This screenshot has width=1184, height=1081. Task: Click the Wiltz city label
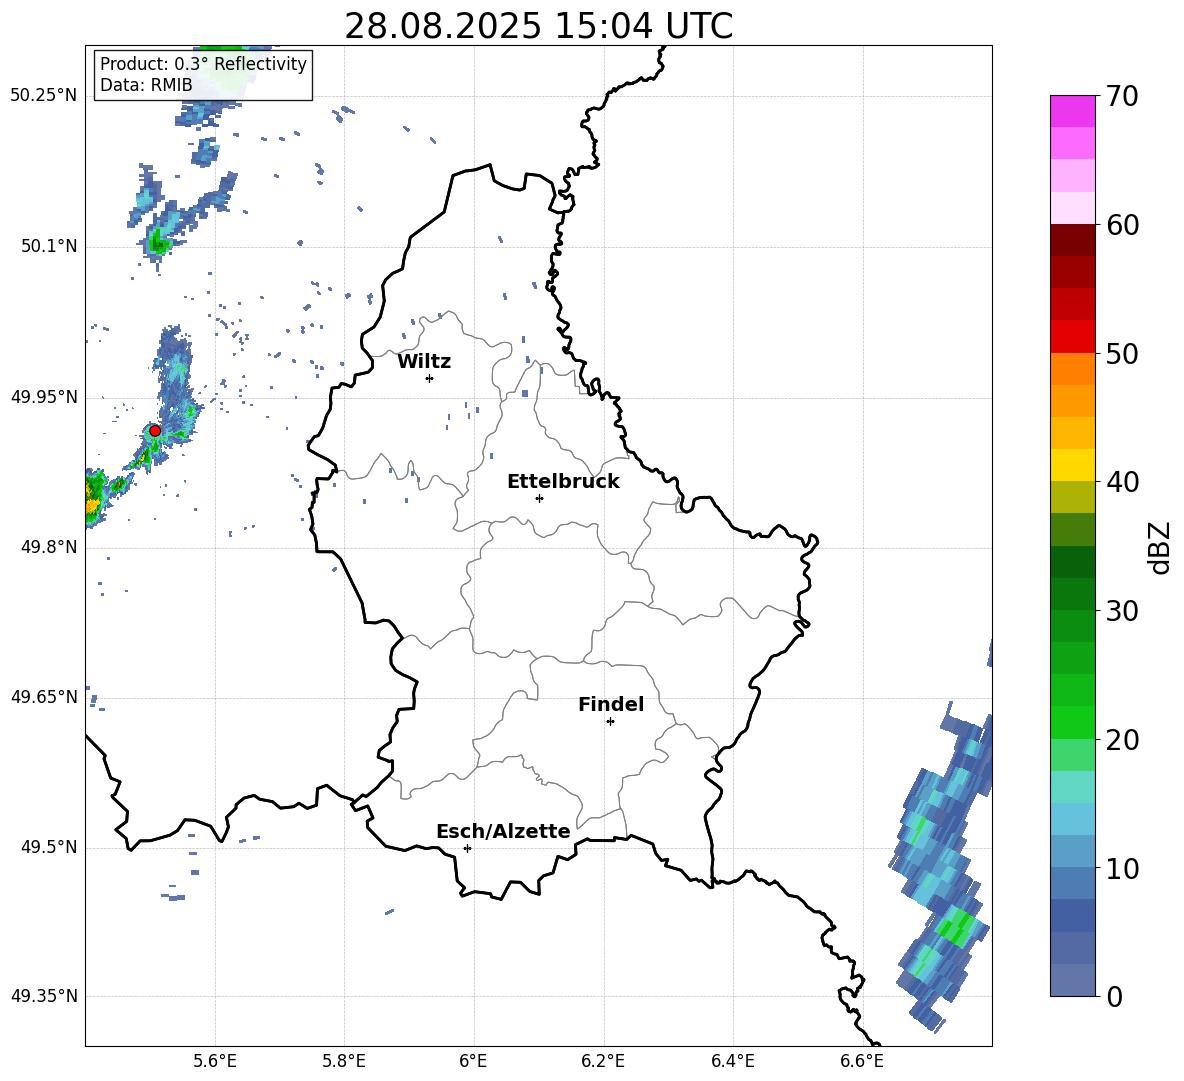click(x=424, y=362)
